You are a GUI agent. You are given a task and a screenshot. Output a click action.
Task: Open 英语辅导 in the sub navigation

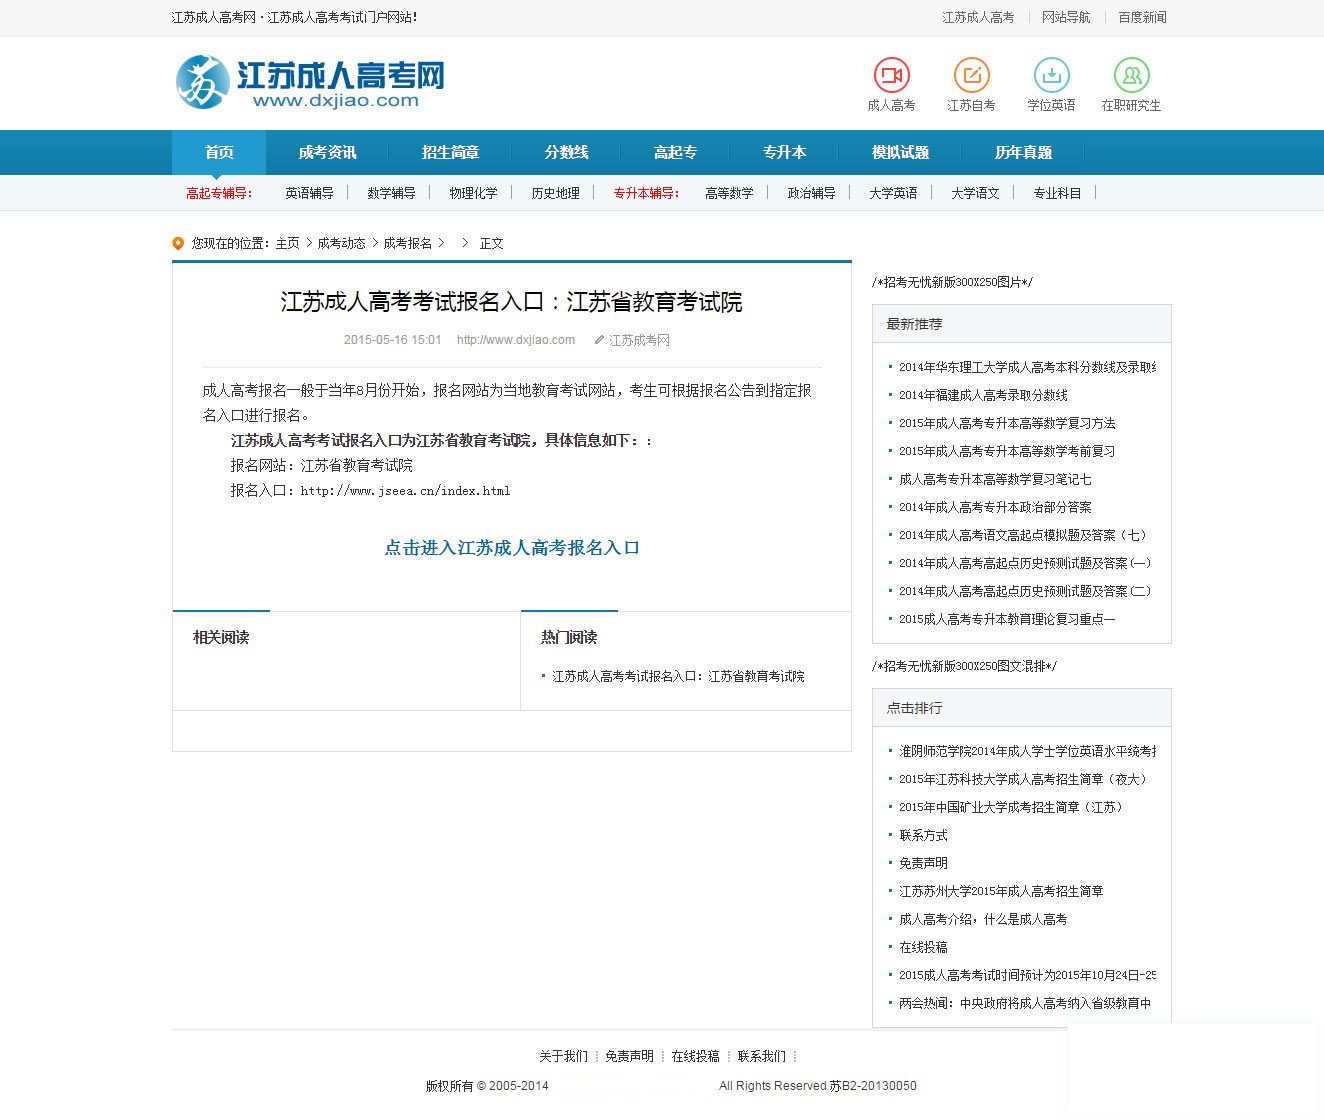(x=309, y=193)
